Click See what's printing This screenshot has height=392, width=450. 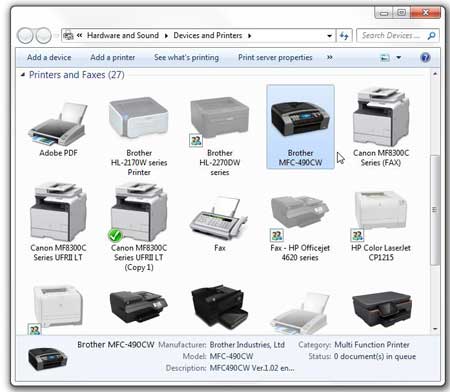click(186, 57)
